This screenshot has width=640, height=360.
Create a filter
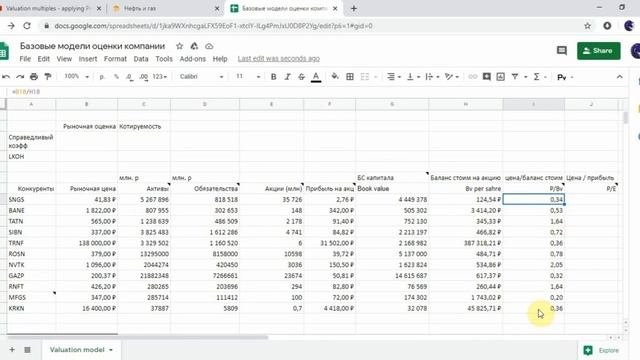[515, 77]
